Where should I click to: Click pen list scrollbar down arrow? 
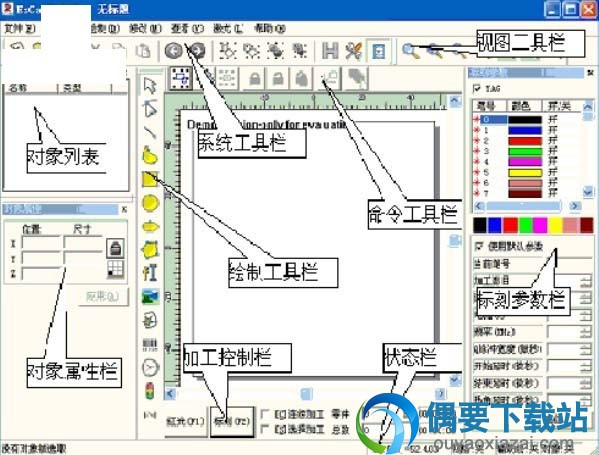pyautogui.click(x=588, y=192)
